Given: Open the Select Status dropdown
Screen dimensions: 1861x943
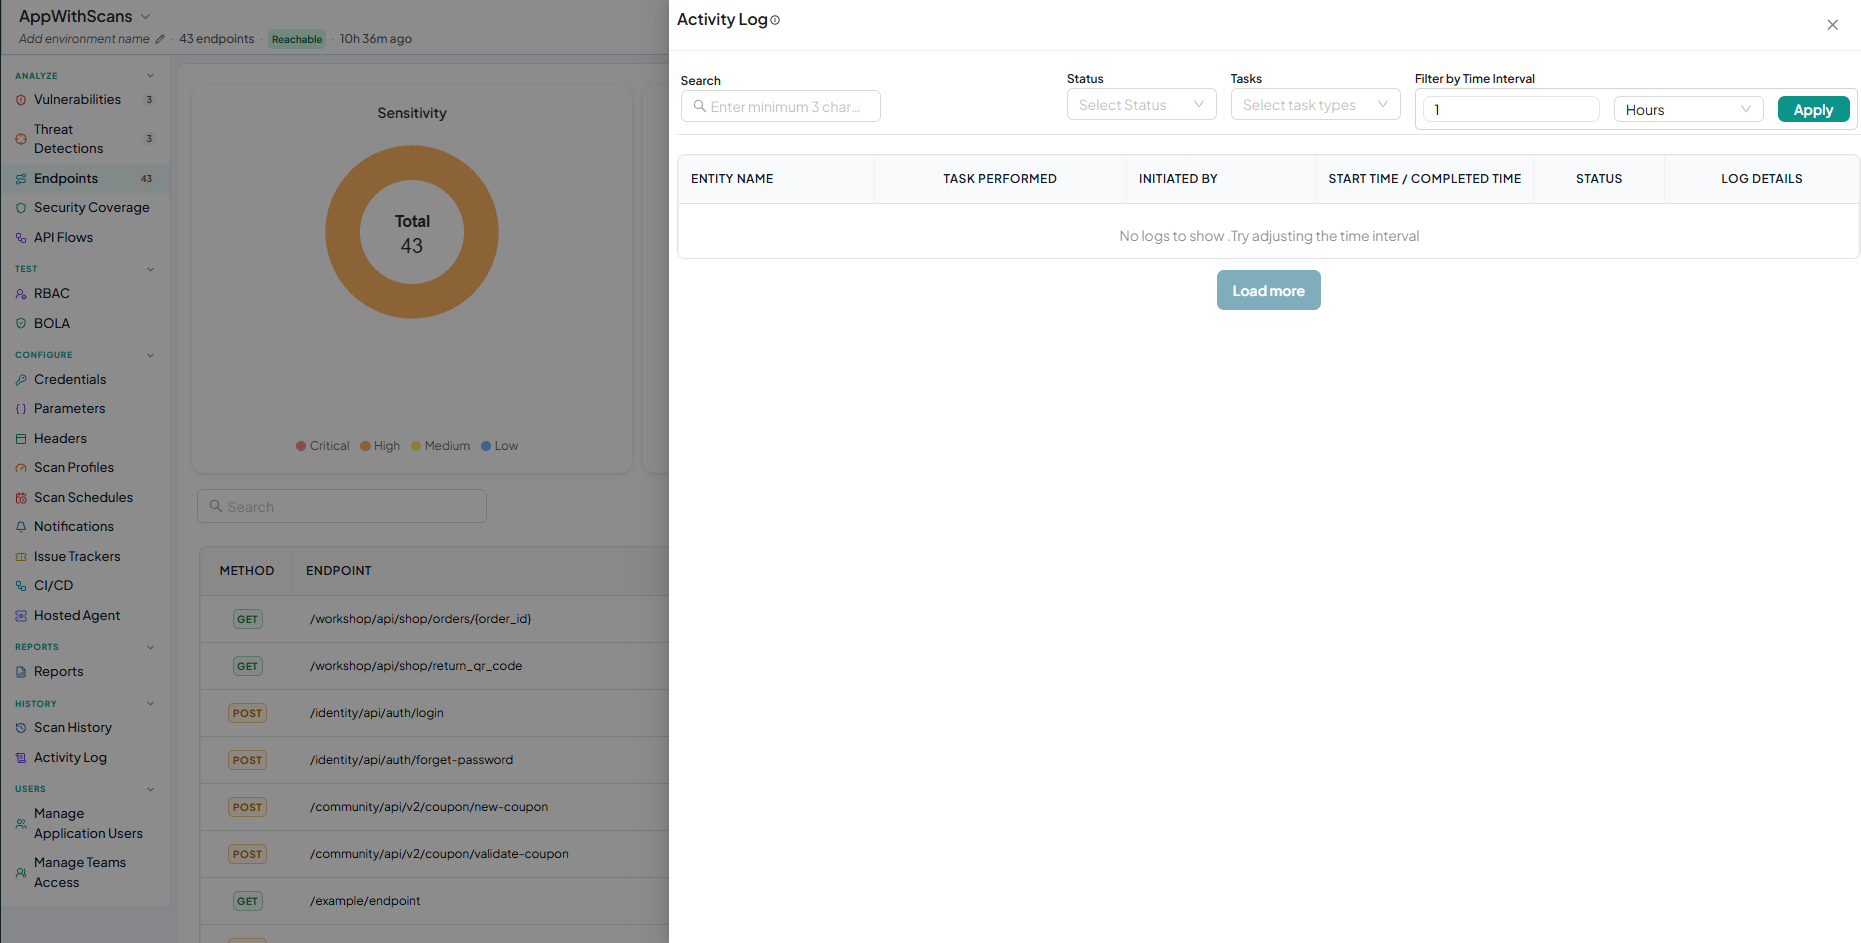Looking at the screenshot, I should tap(1141, 105).
